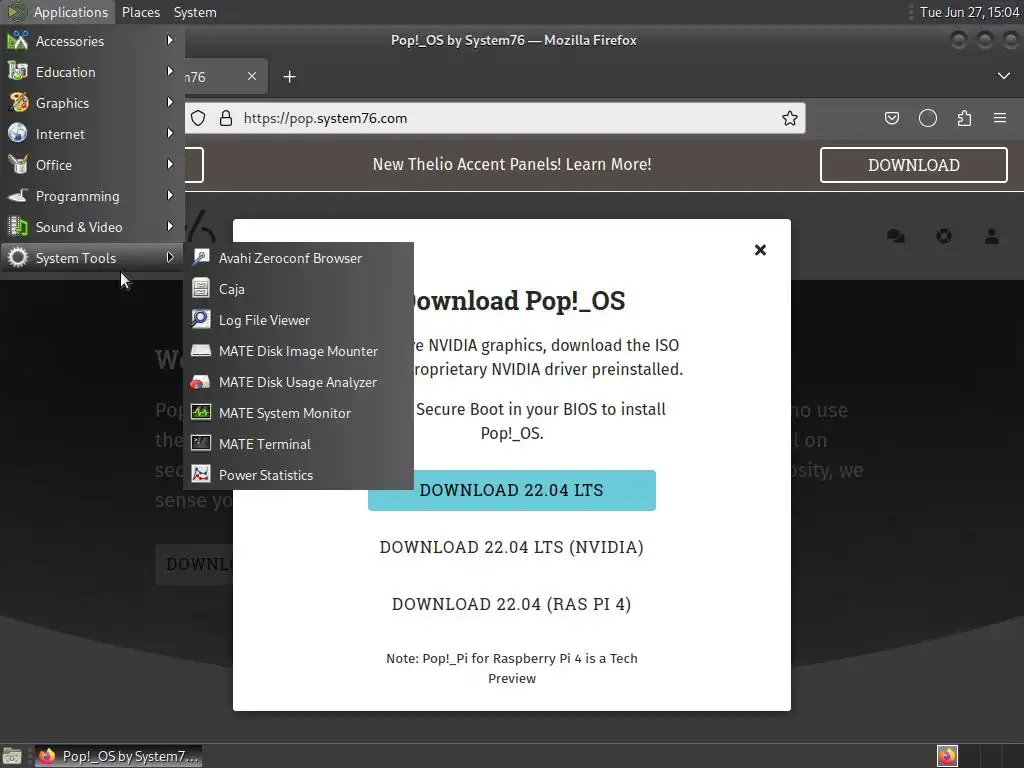Click the Programming category icon

[18, 196]
